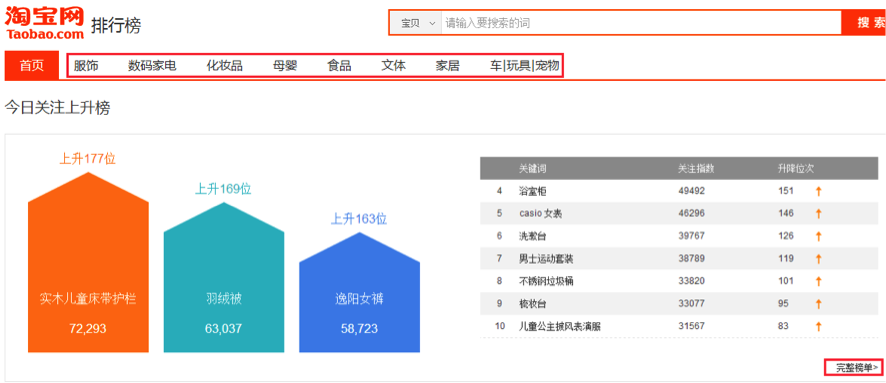The width and height of the screenshot is (886, 383).
Task: Click the teal 羽绒被 ranking bar
Action: [224, 277]
